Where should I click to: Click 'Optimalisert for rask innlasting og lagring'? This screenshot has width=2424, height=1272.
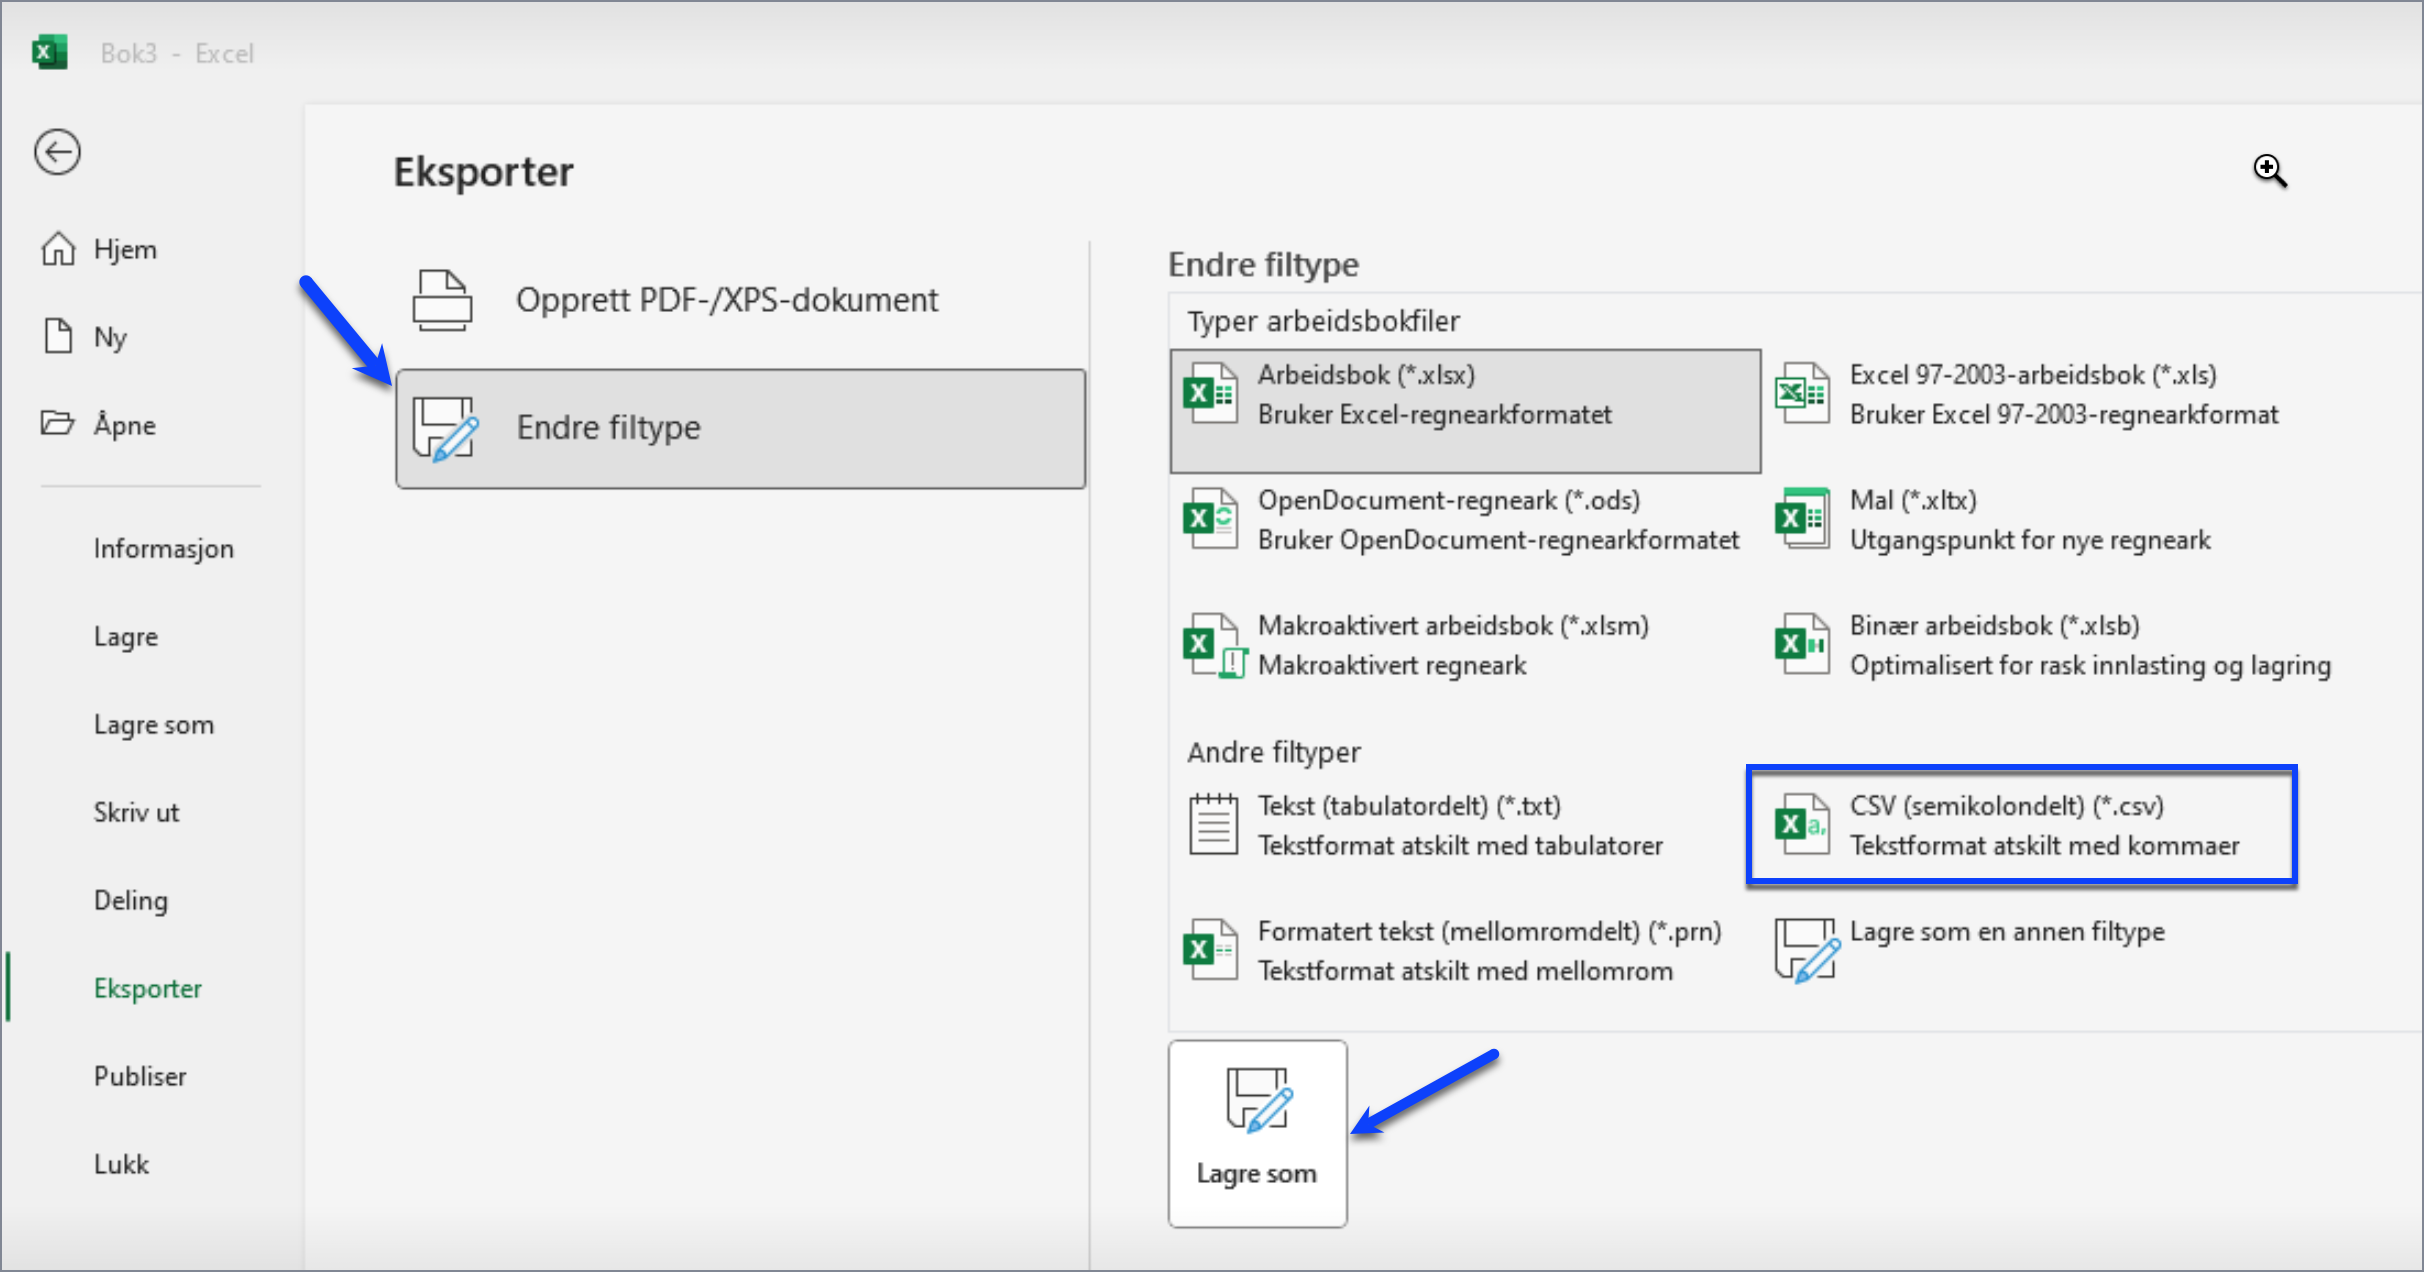[x=2090, y=666]
